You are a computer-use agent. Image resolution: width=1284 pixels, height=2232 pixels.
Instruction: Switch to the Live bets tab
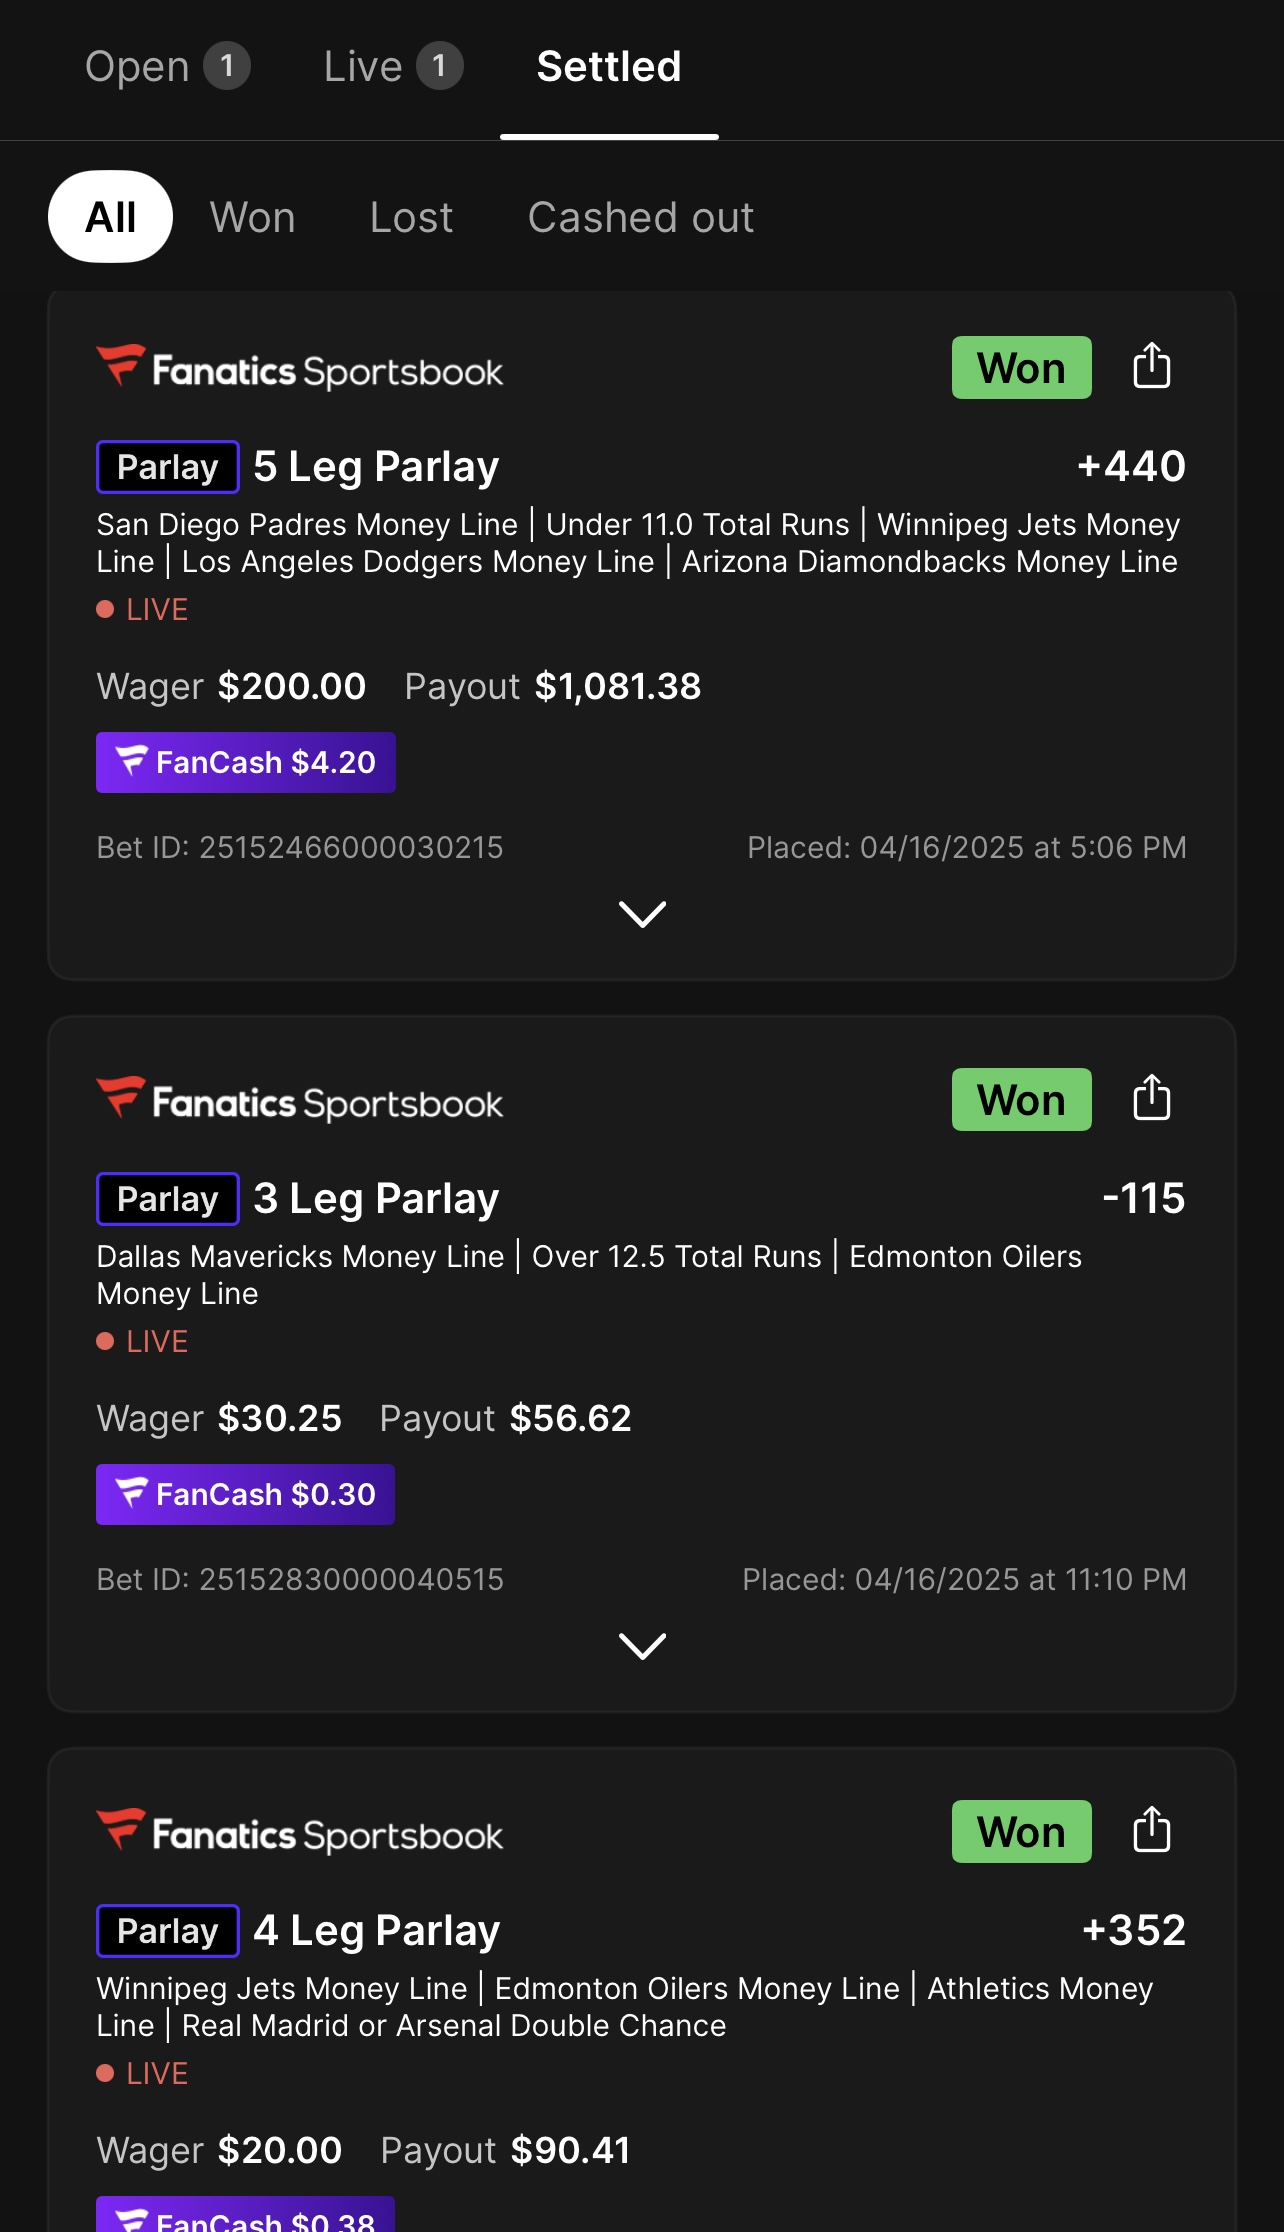click(392, 67)
